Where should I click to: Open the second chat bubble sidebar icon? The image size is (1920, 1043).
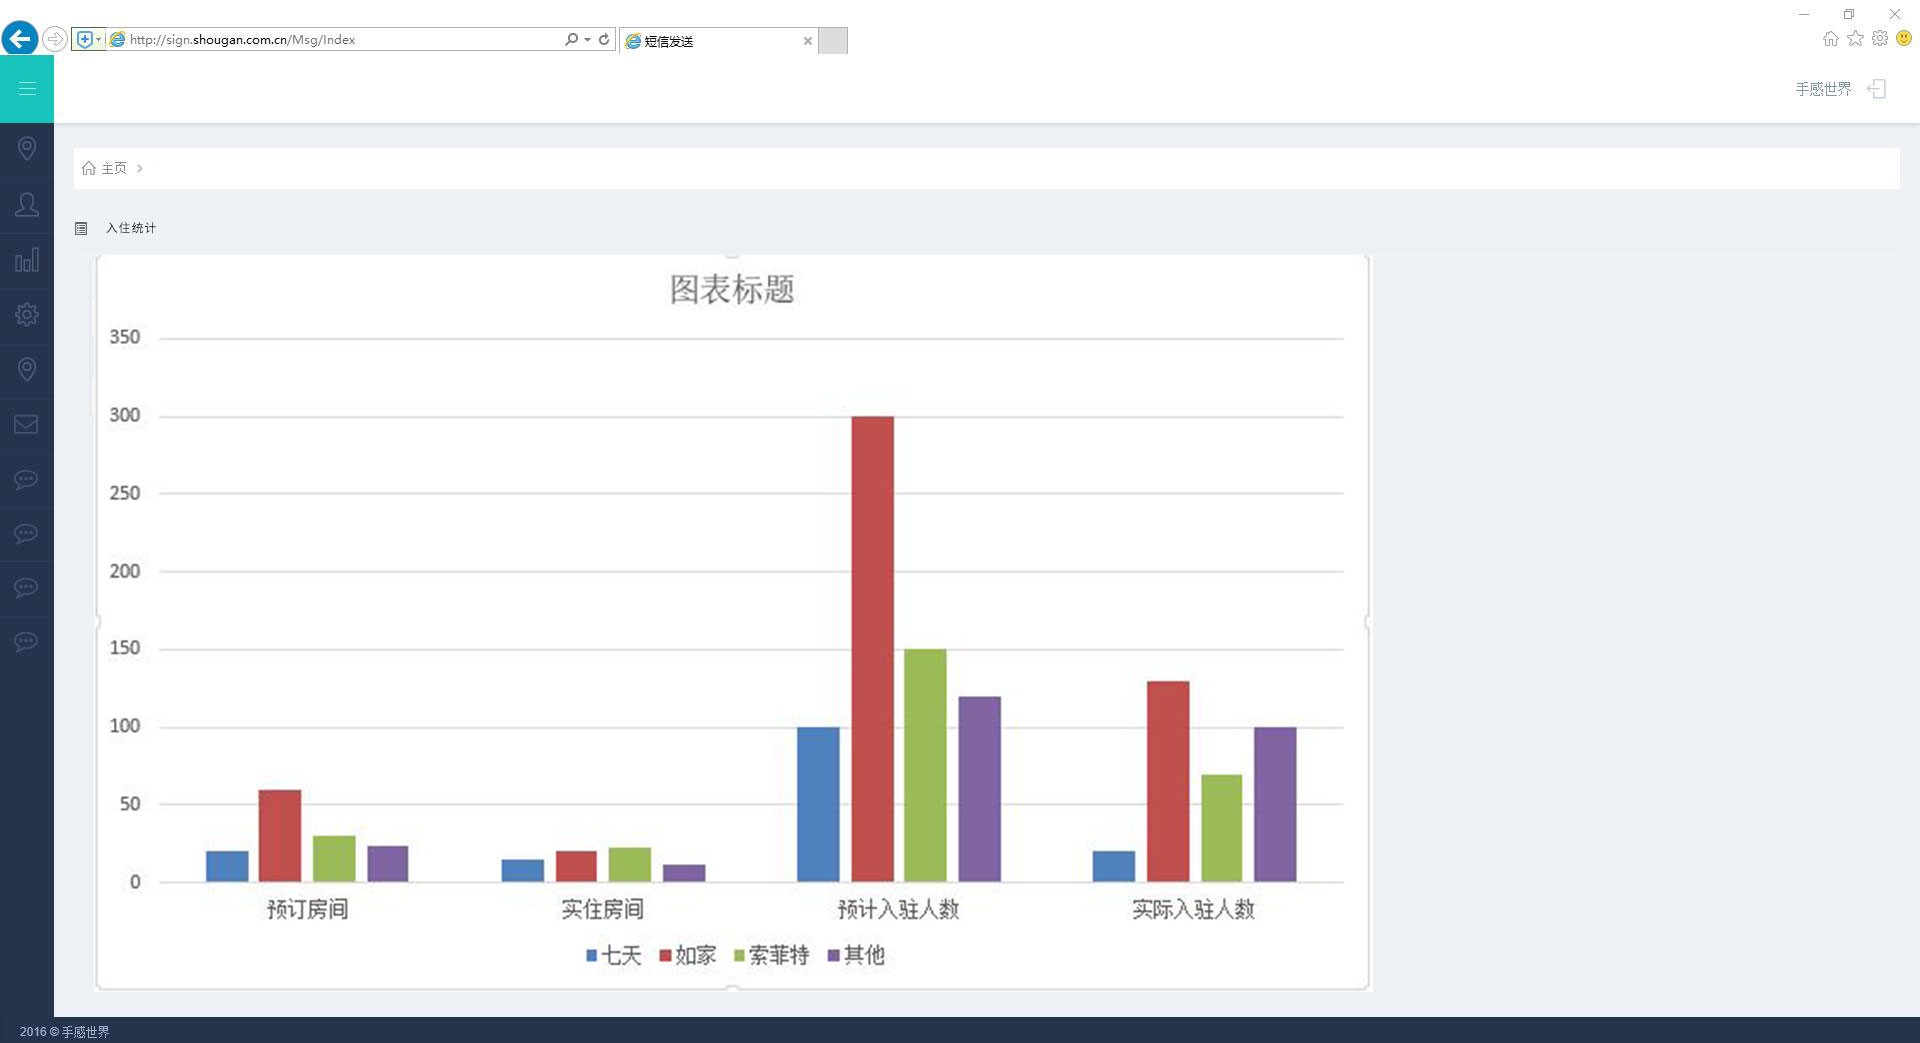point(27,533)
